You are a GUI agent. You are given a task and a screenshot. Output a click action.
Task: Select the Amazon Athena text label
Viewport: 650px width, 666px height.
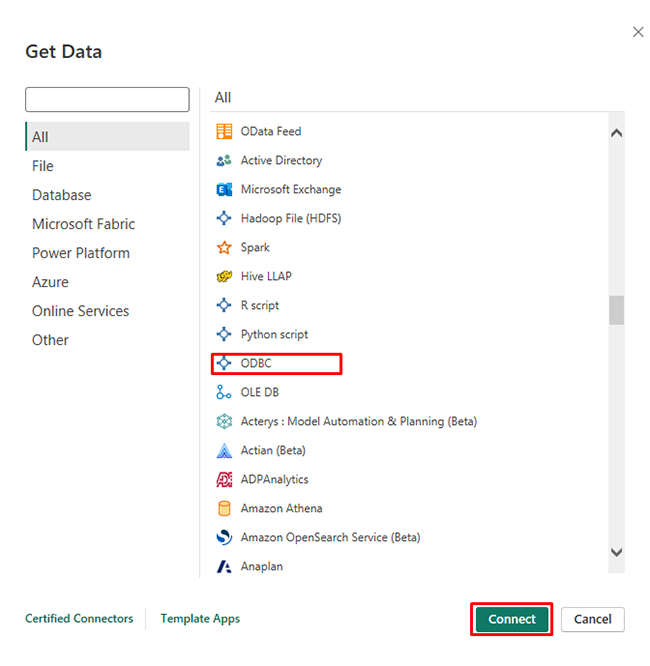coord(281,508)
